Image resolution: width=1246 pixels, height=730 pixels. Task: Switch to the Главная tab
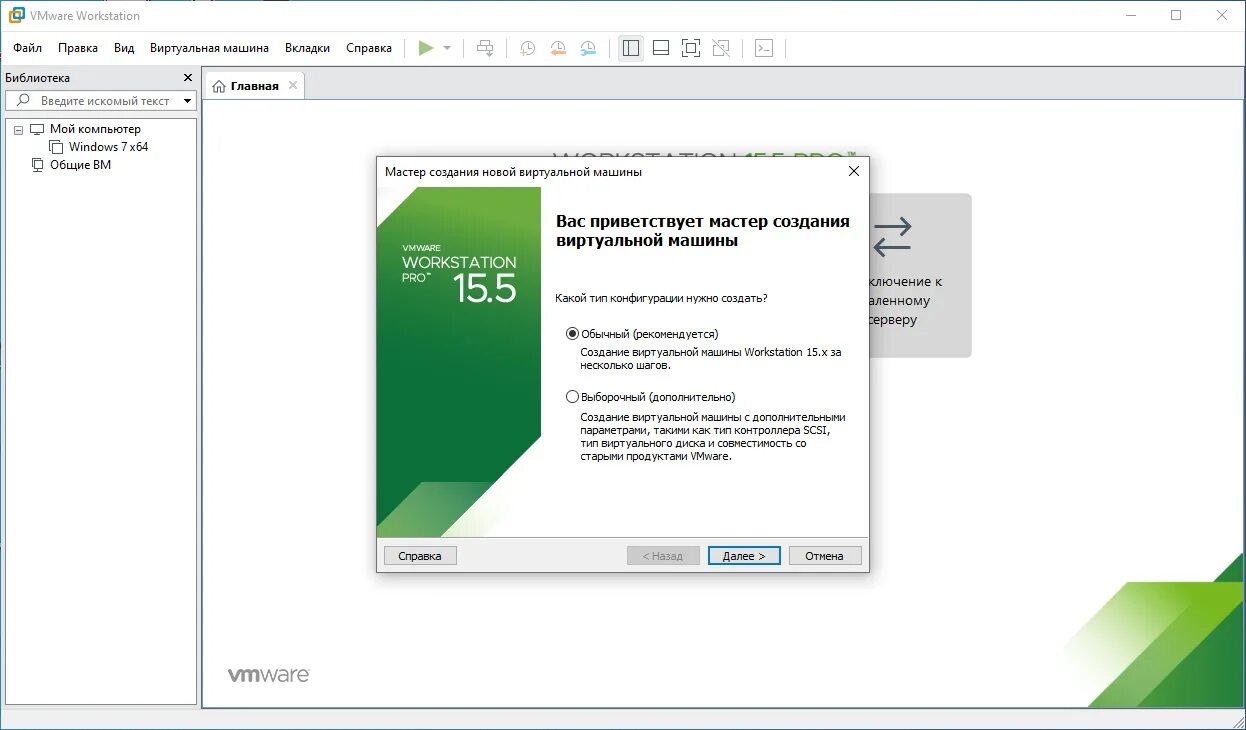254,86
